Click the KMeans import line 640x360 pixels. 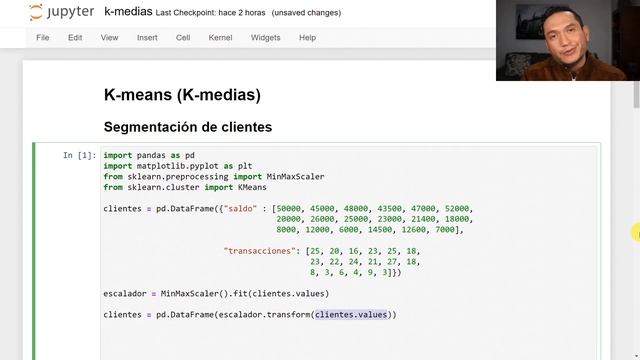point(185,187)
